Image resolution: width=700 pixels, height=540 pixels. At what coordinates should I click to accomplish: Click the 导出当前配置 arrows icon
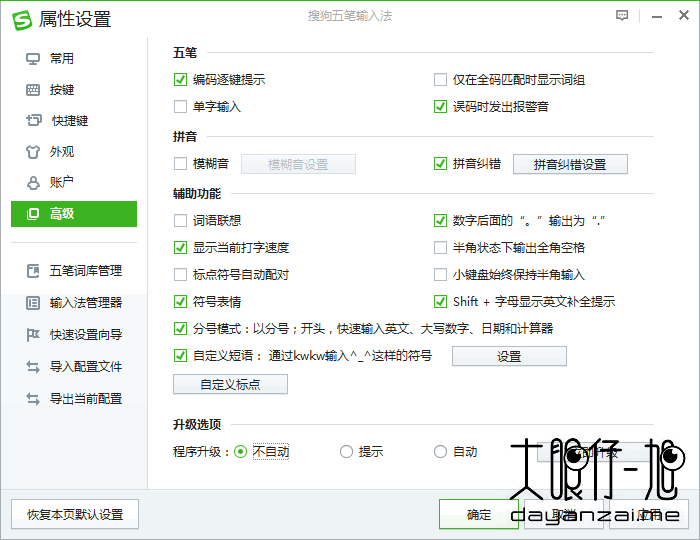tap(33, 399)
